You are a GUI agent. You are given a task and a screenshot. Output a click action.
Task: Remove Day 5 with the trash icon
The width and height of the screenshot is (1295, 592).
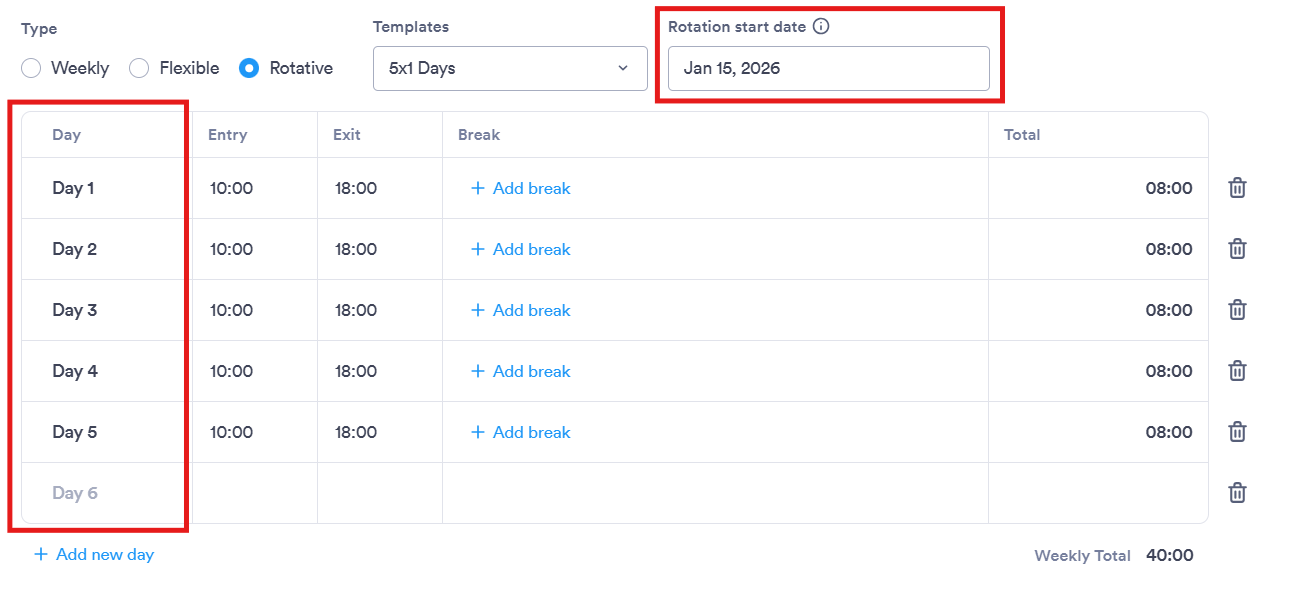[x=1237, y=432]
